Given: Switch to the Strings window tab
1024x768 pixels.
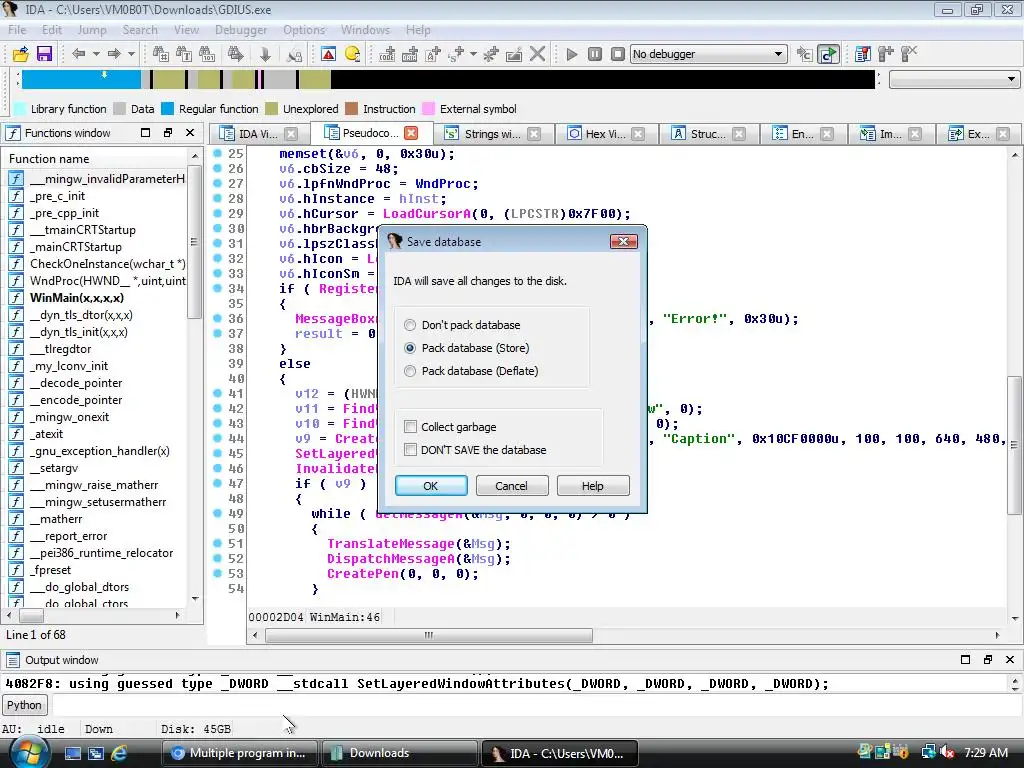Looking at the screenshot, I should point(492,134).
